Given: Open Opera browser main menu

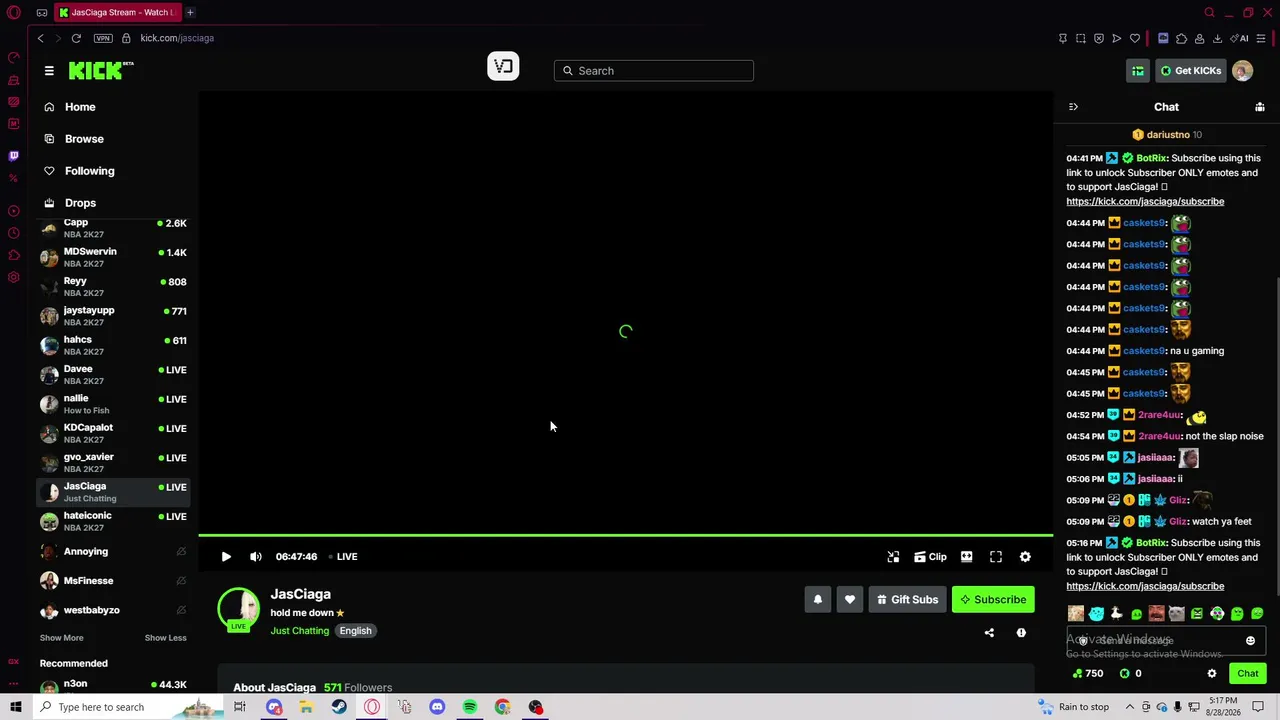Looking at the screenshot, I should [x=14, y=13].
